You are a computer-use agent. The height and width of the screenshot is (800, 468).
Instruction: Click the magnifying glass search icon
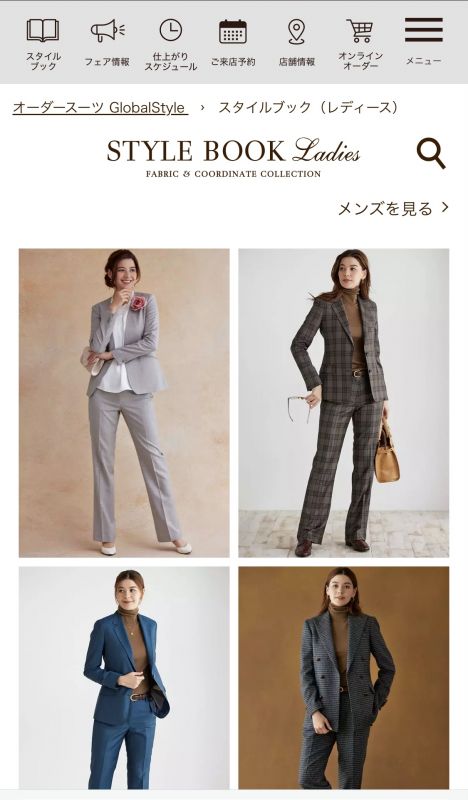(431, 153)
